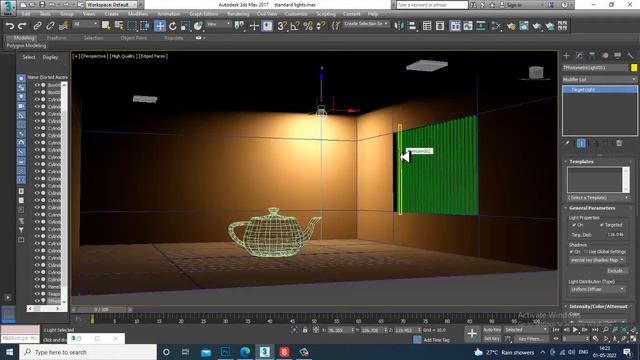Image resolution: width=640 pixels, height=360 pixels.
Task: Open the Customize menu
Action: (x=296, y=14)
